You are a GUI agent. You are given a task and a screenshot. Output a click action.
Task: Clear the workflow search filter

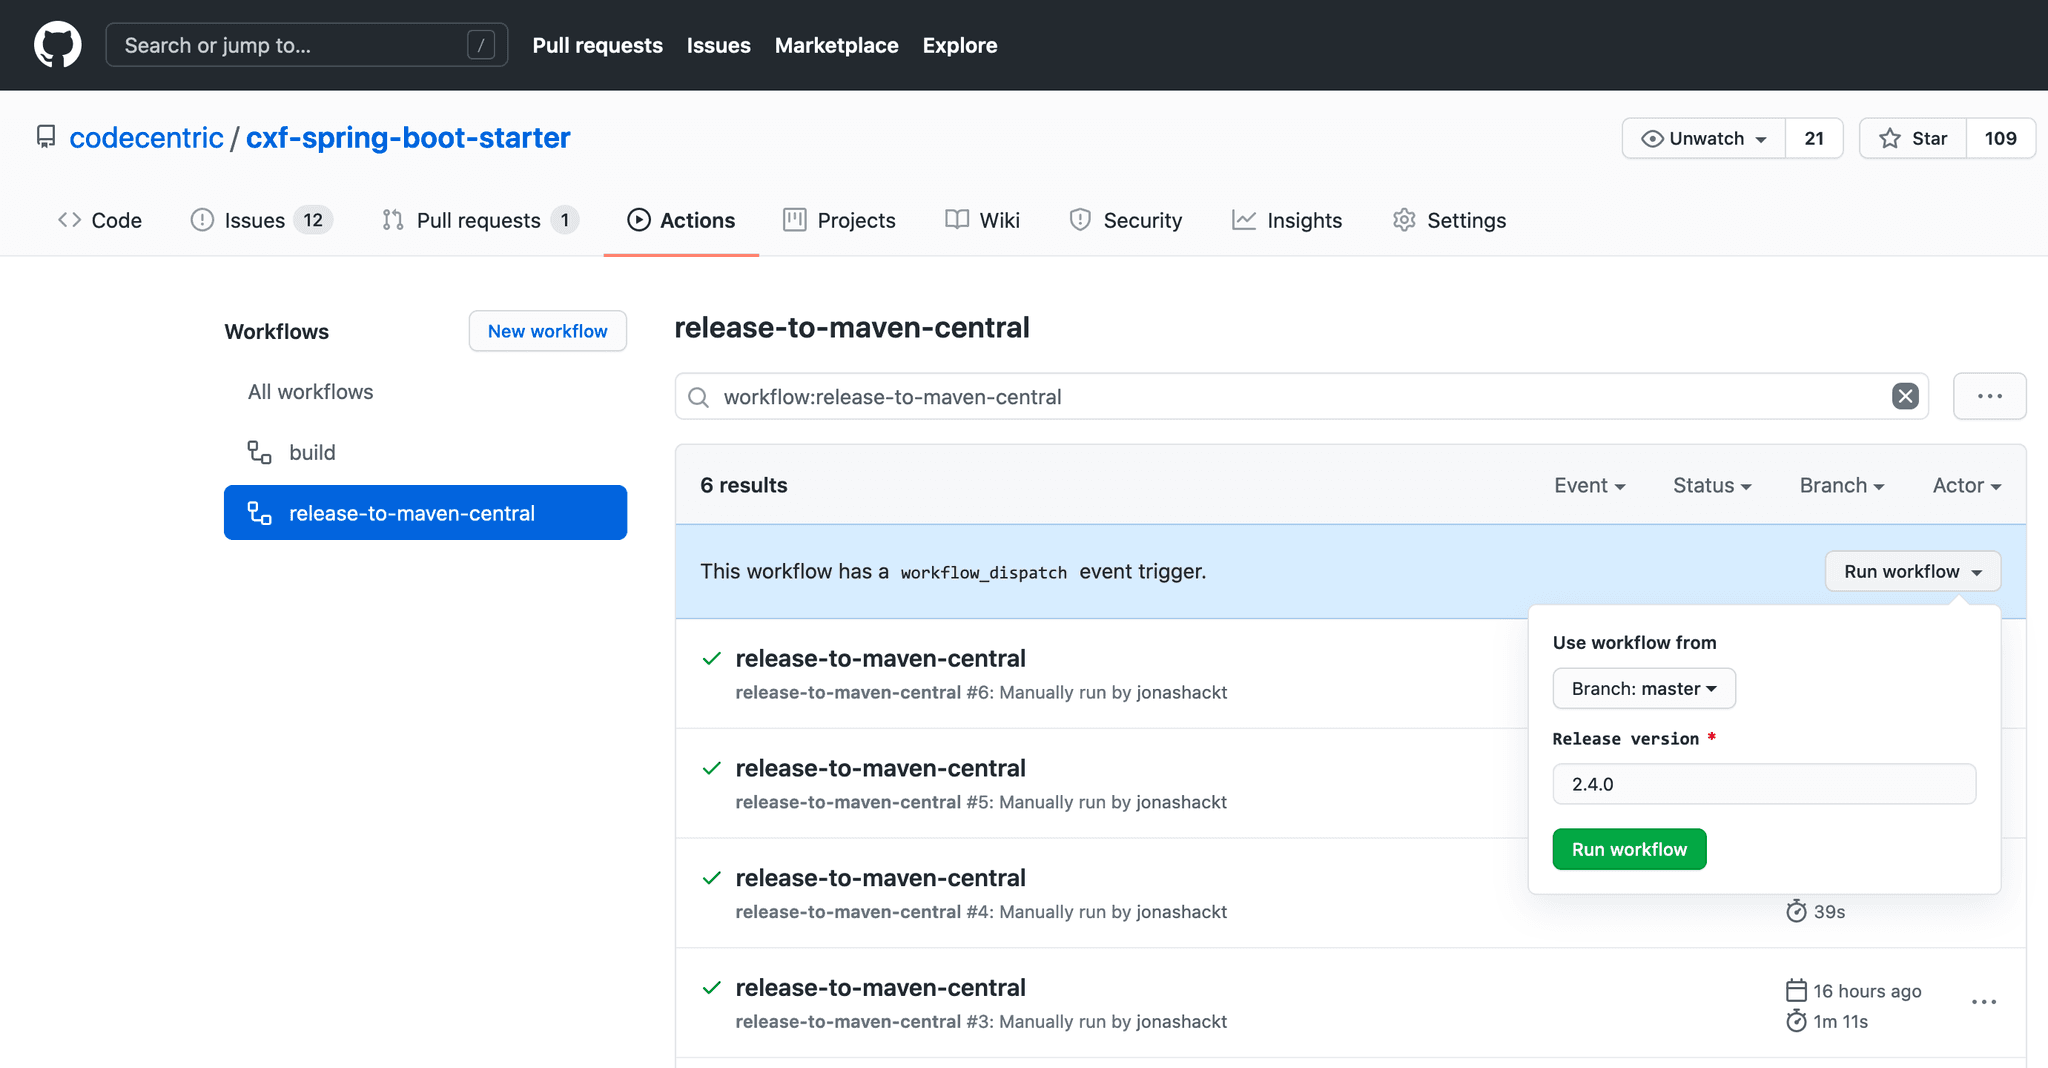point(1905,396)
